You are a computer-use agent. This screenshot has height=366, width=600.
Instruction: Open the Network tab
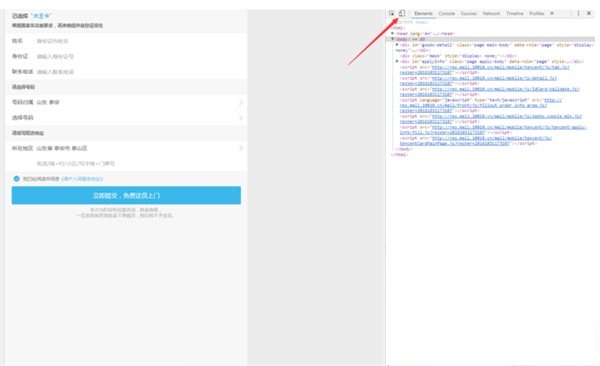tap(491, 13)
